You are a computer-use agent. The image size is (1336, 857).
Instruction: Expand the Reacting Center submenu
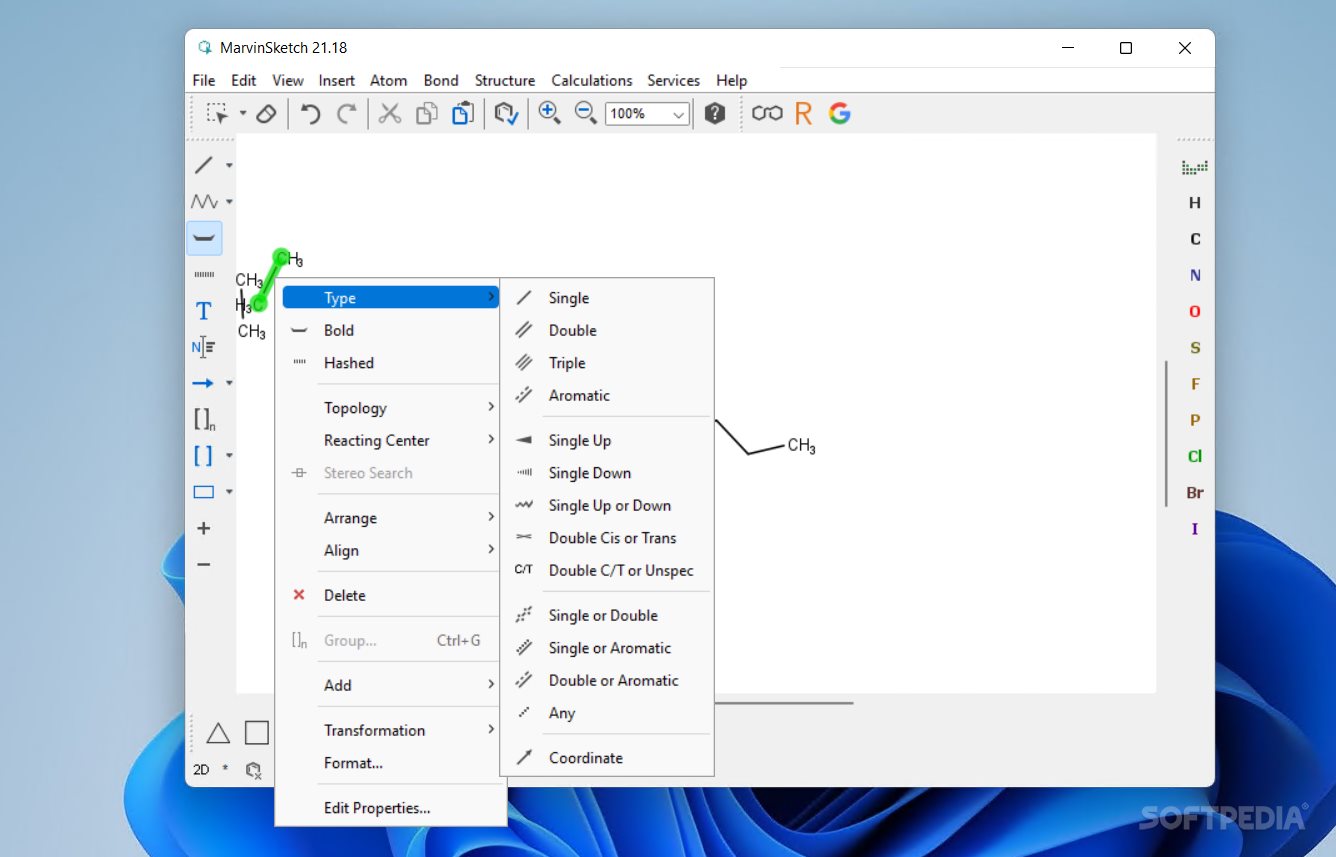pyautogui.click(x=390, y=440)
